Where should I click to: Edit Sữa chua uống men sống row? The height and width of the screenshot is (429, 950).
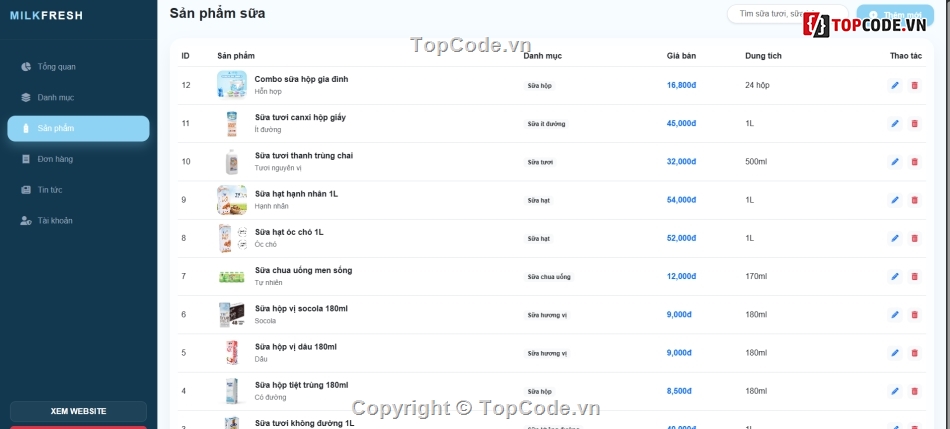pyautogui.click(x=895, y=276)
